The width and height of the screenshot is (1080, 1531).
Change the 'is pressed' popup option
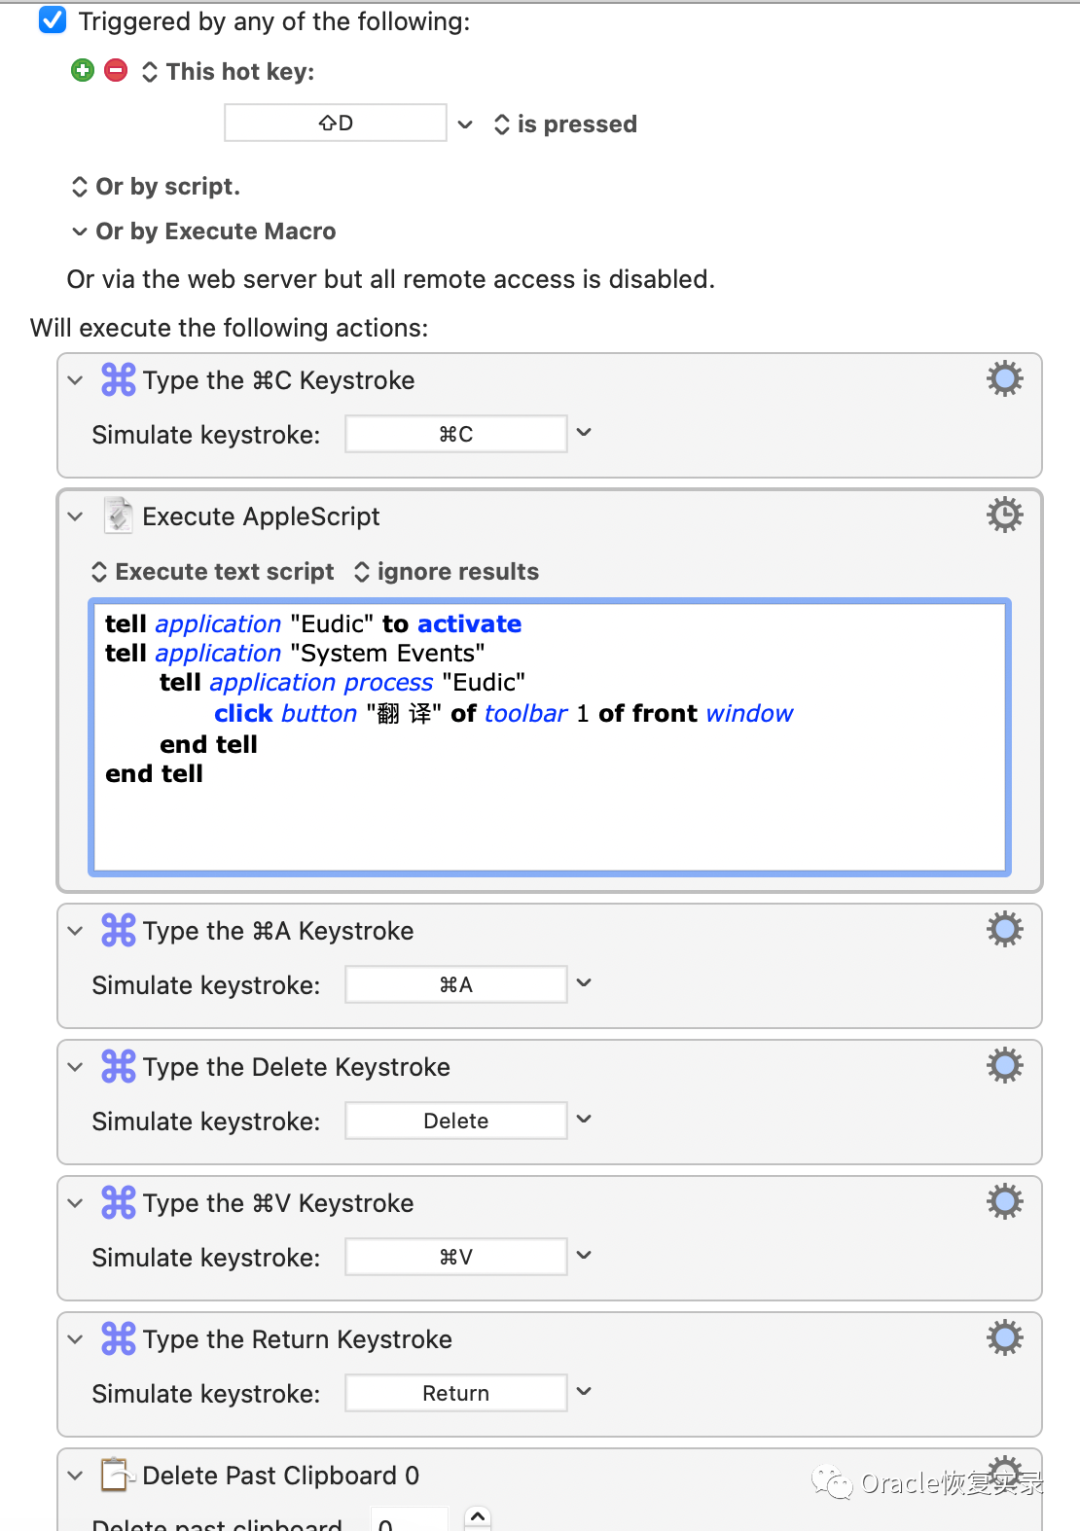565,124
